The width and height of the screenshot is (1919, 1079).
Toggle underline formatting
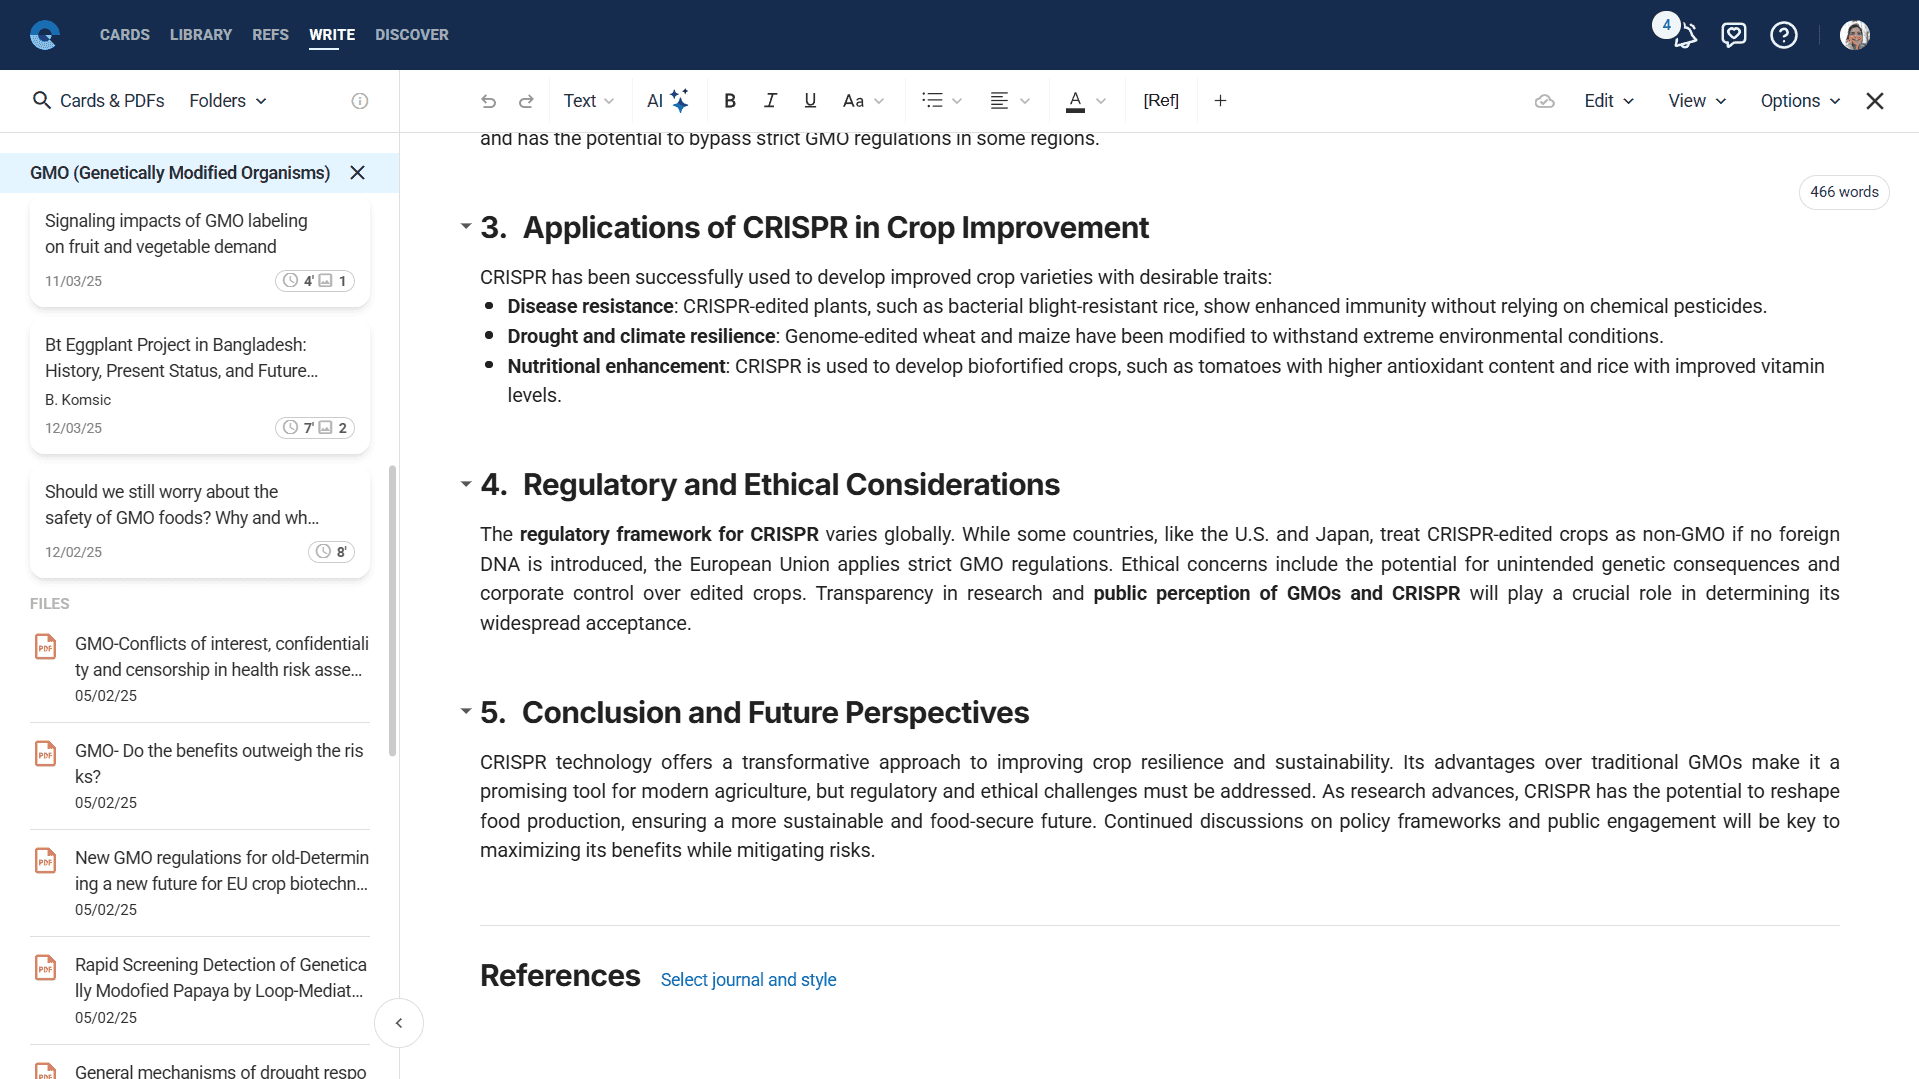[x=810, y=101]
